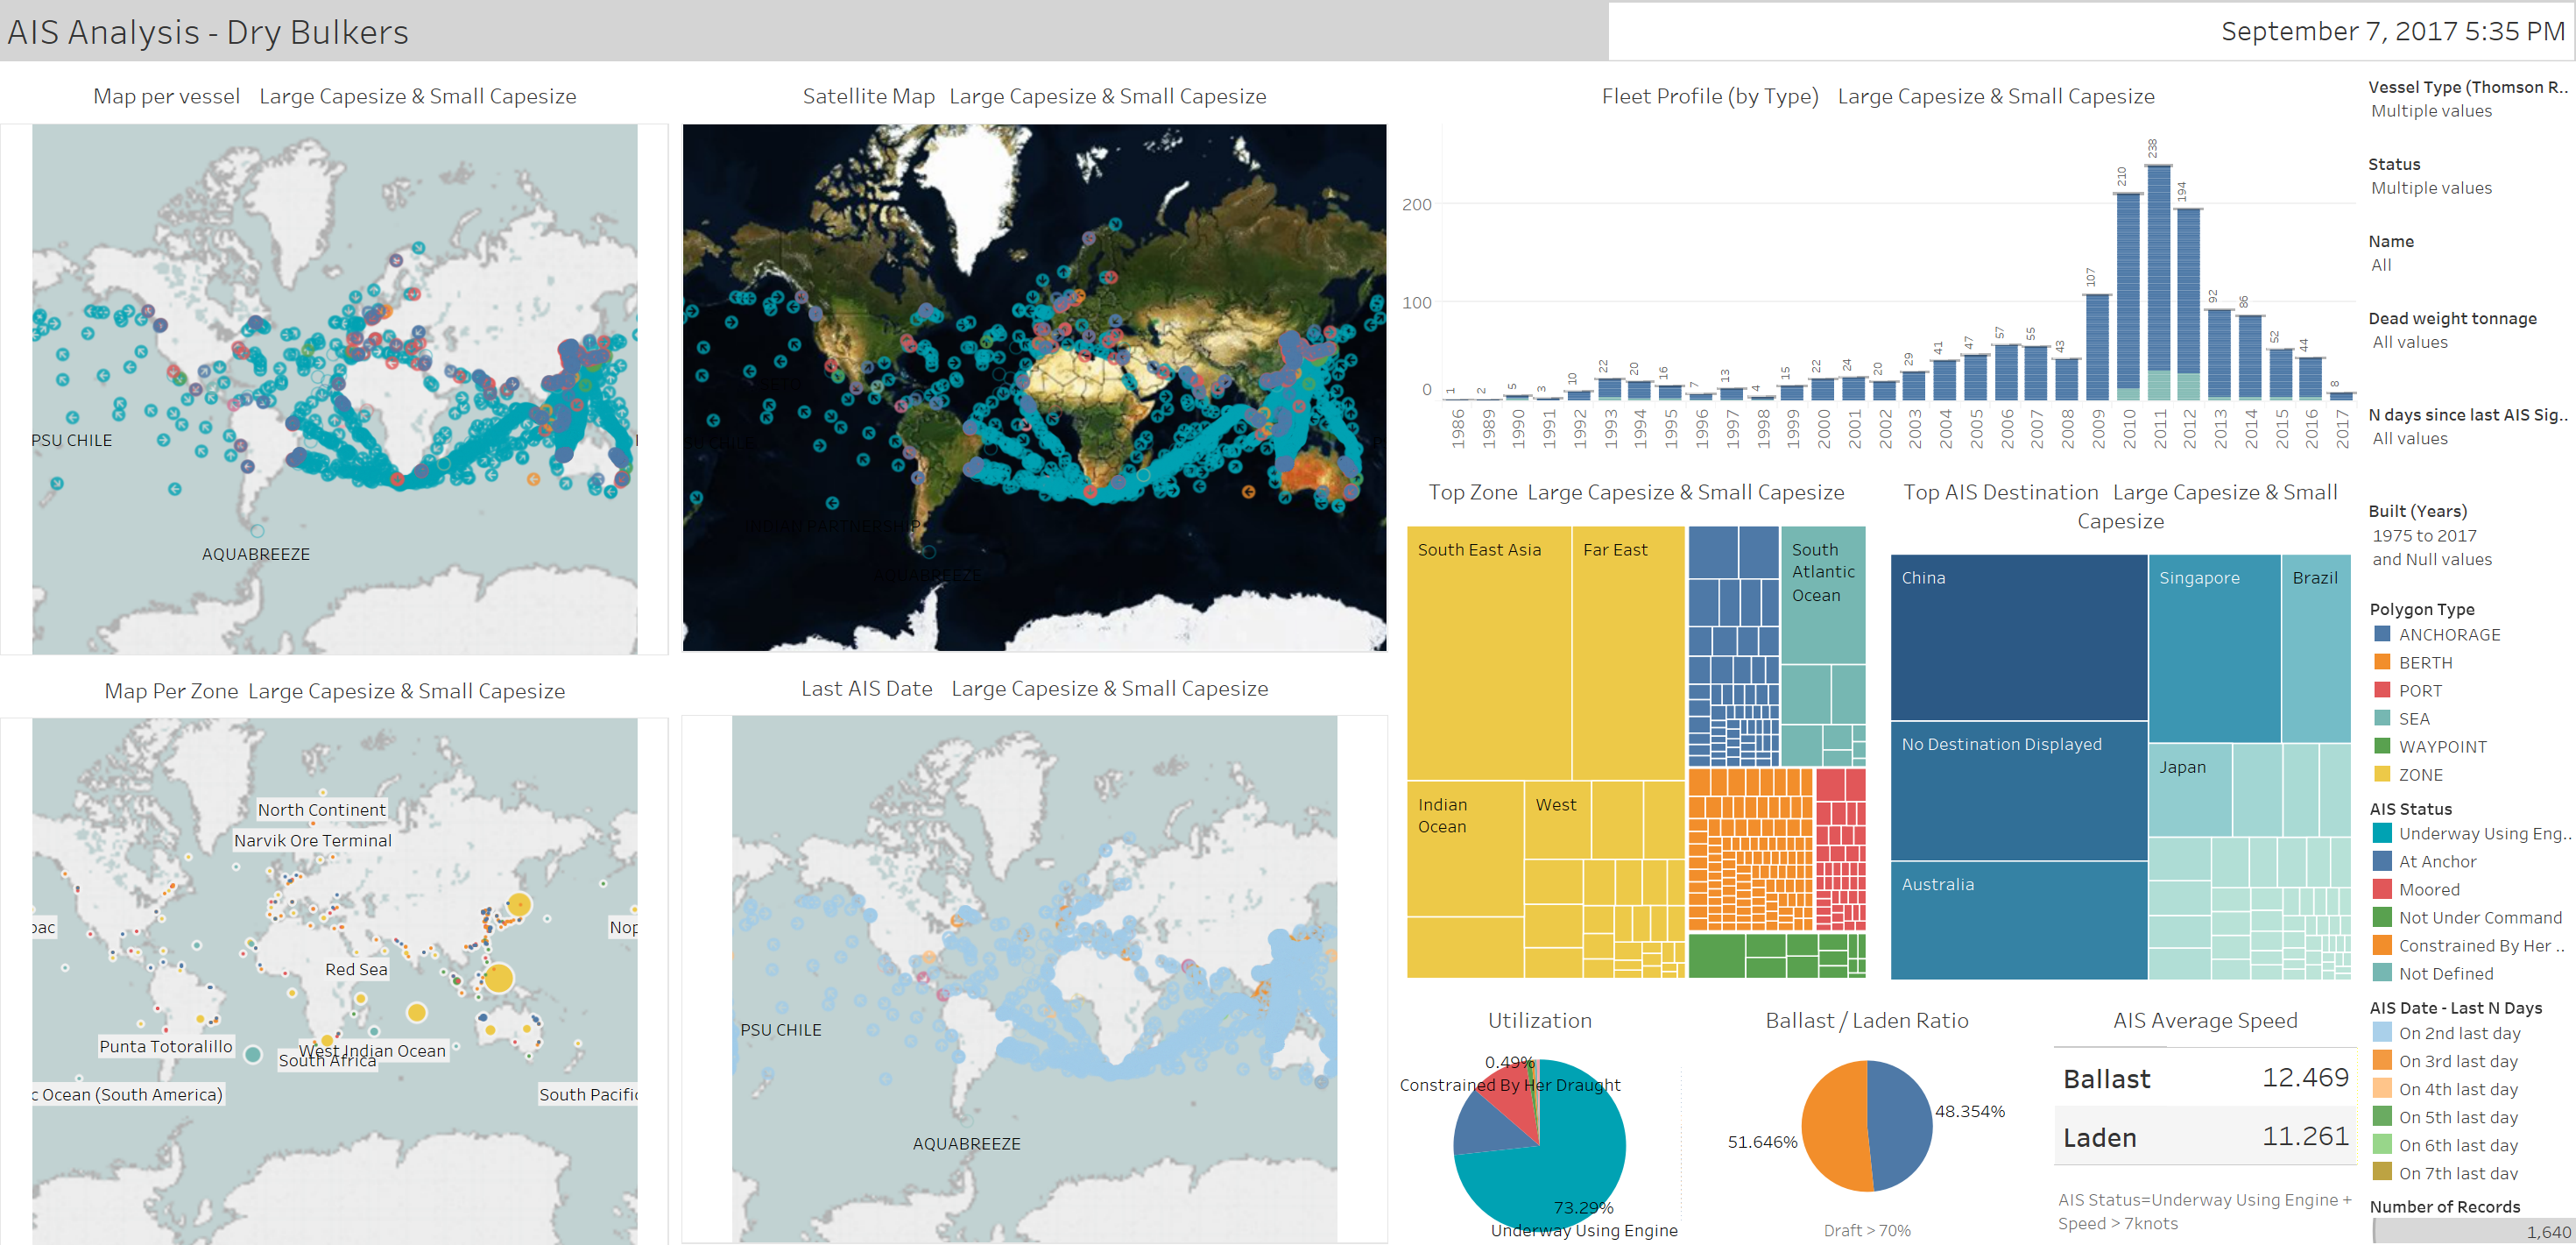Click the Red Sea map label
The width and height of the screenshot is (2576, 1245).
[x=356, y=969]
